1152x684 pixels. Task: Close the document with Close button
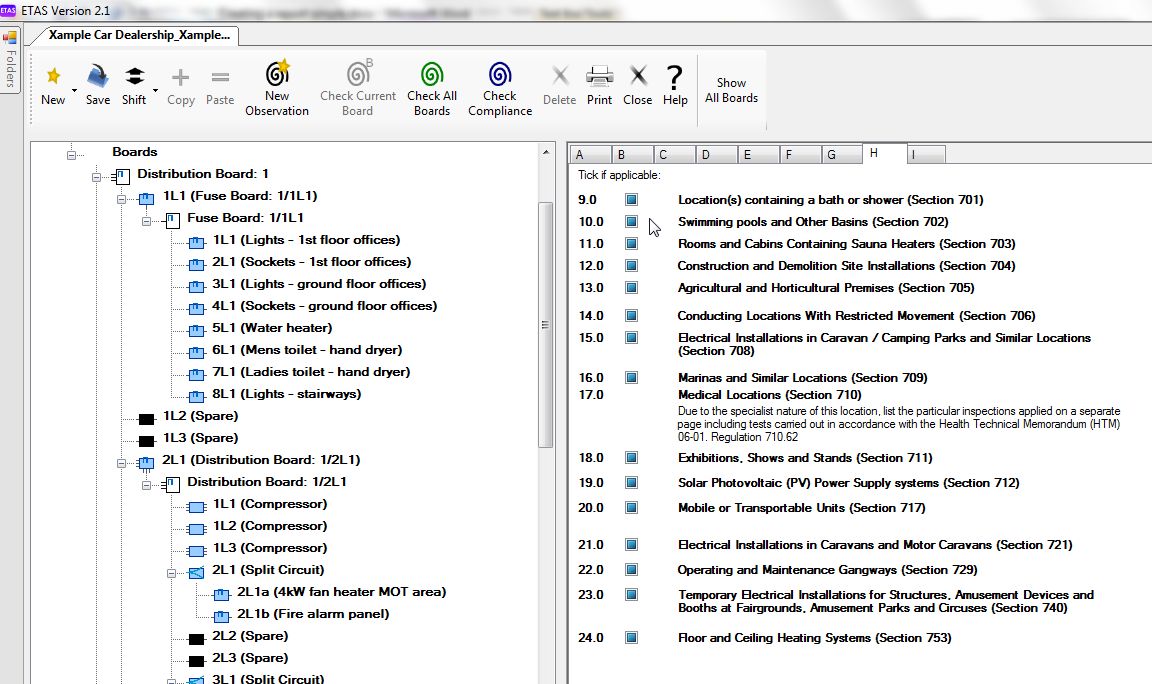click(637, 85)
